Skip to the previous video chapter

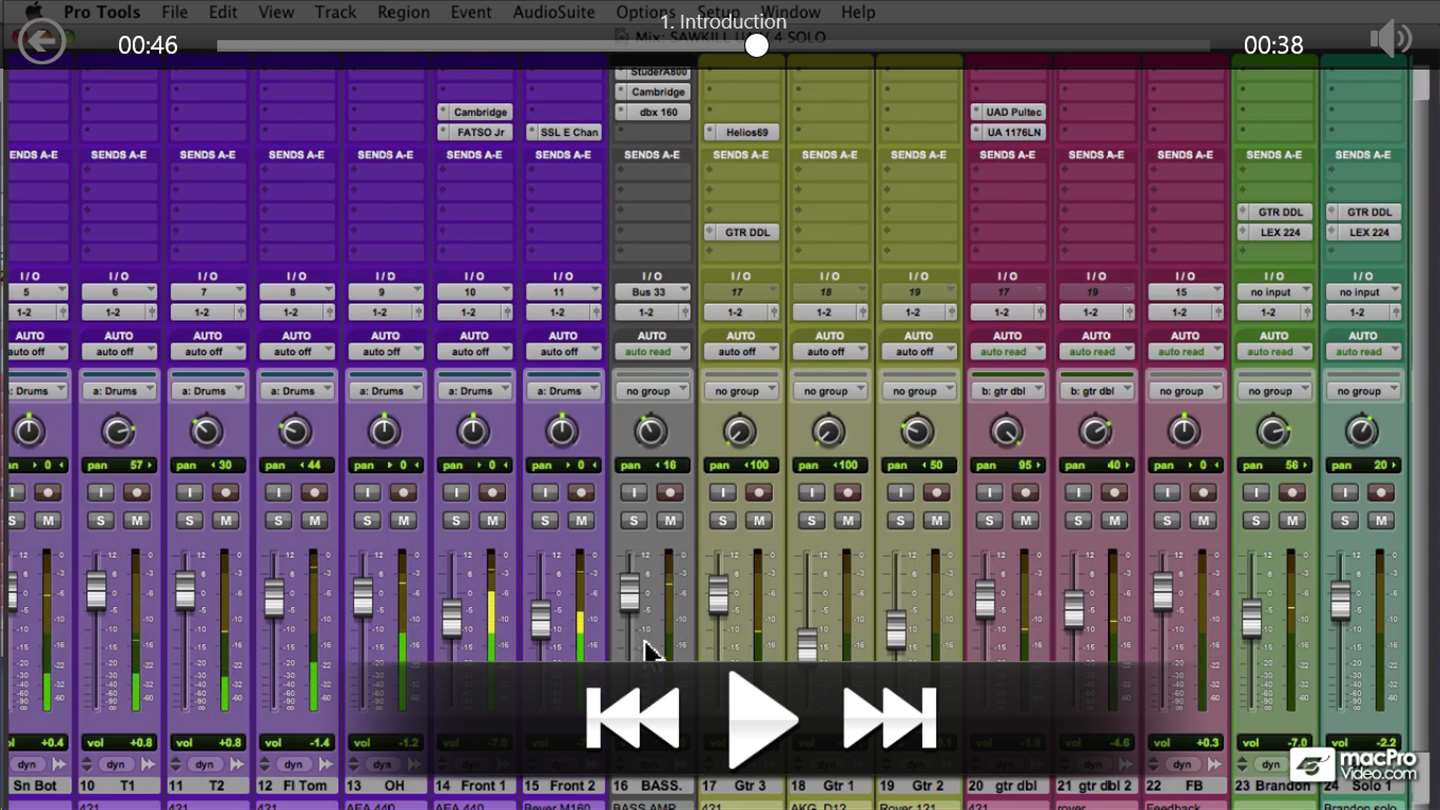pos(632,718)
